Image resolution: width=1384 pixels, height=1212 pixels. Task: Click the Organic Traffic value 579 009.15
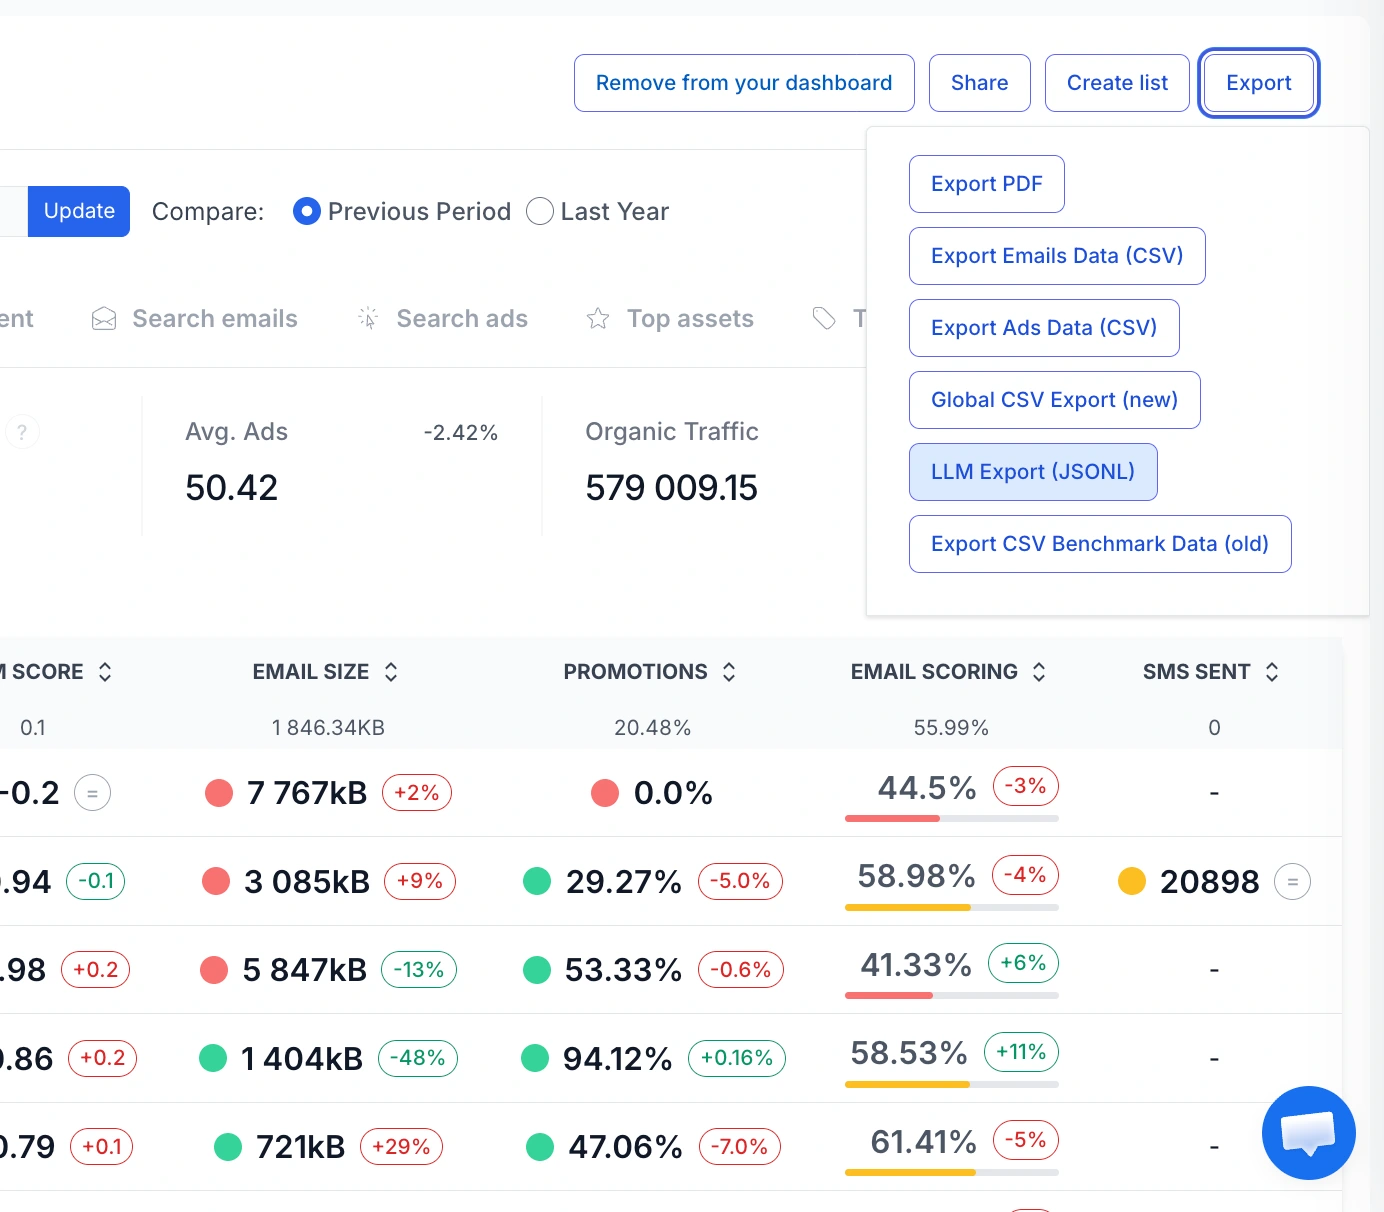pos(672,488)
